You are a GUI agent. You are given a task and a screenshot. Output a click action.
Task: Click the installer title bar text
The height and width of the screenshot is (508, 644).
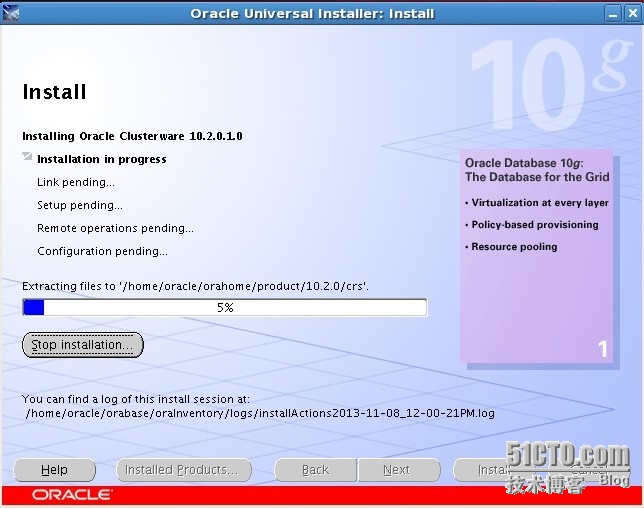point(312,14)
